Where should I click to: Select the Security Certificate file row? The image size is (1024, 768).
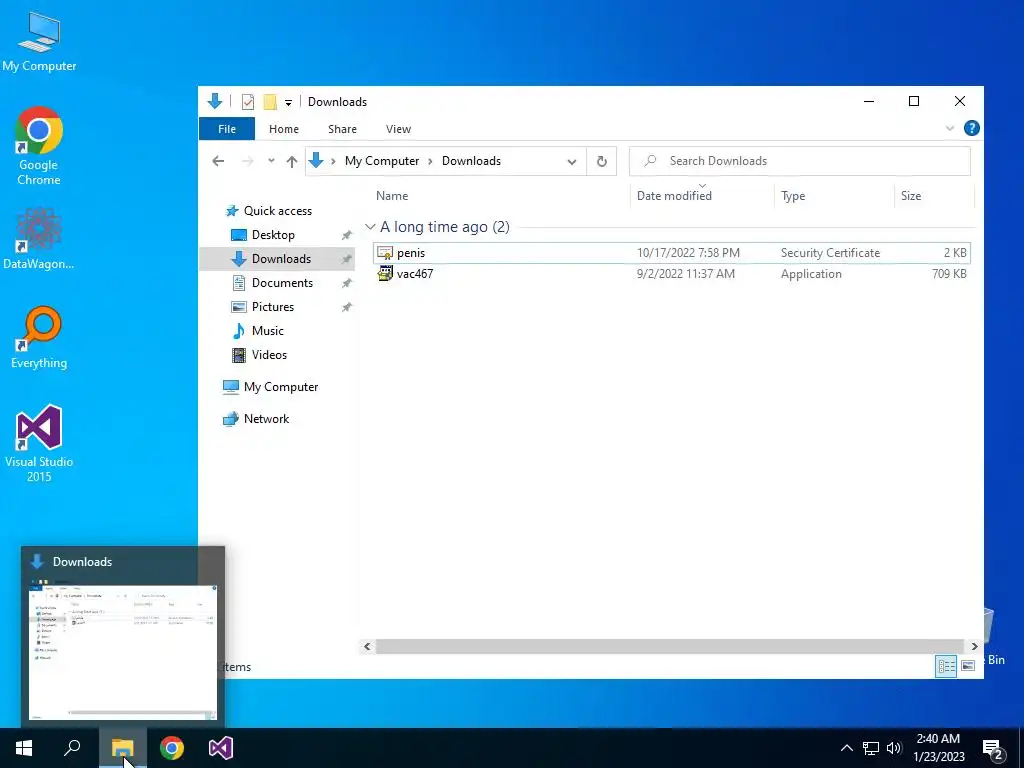click(672, 253)
